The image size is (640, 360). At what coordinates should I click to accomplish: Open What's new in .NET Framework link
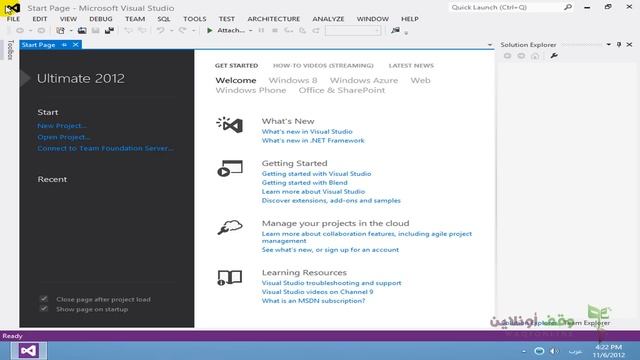[313, 140]
